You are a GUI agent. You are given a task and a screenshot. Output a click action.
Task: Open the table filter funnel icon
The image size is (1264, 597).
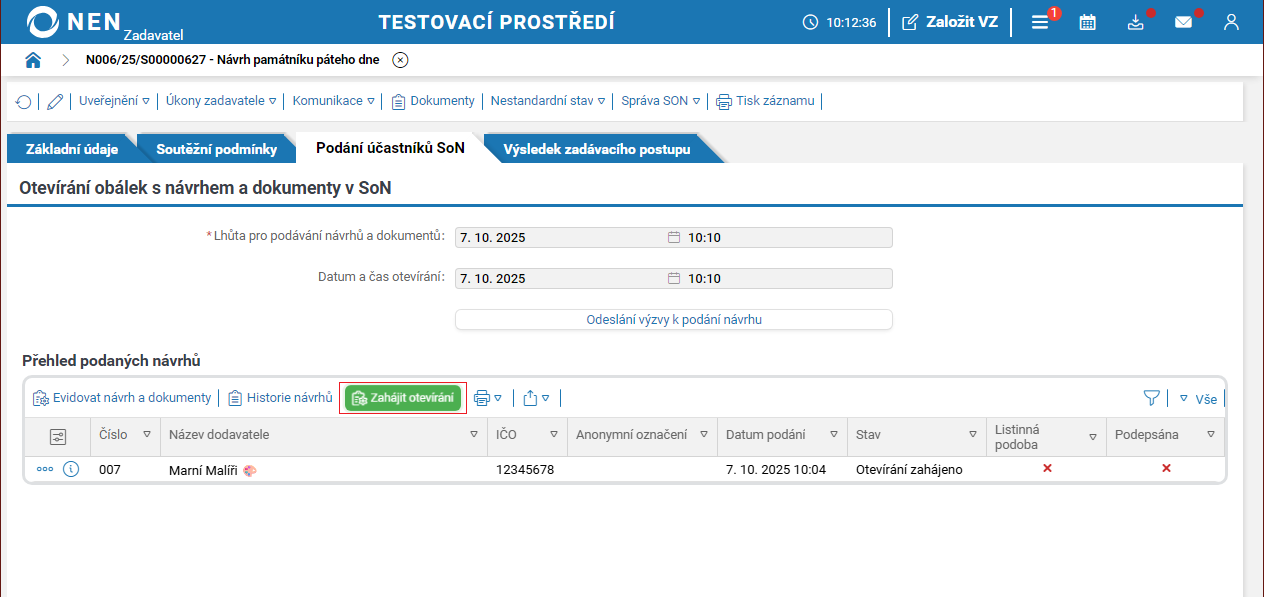click(x=1151, y=398)
